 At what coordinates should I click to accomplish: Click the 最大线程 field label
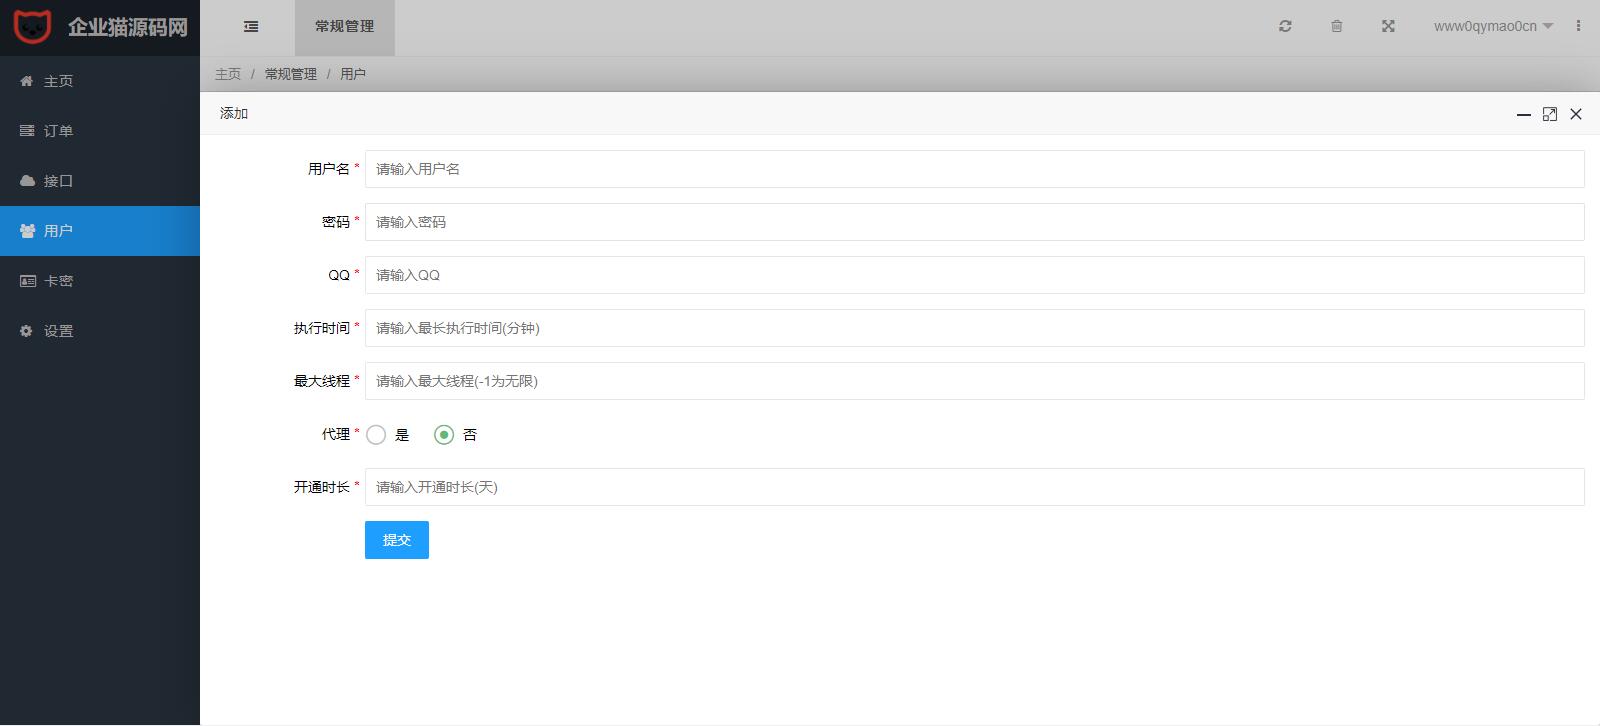(x=322, y=381)
